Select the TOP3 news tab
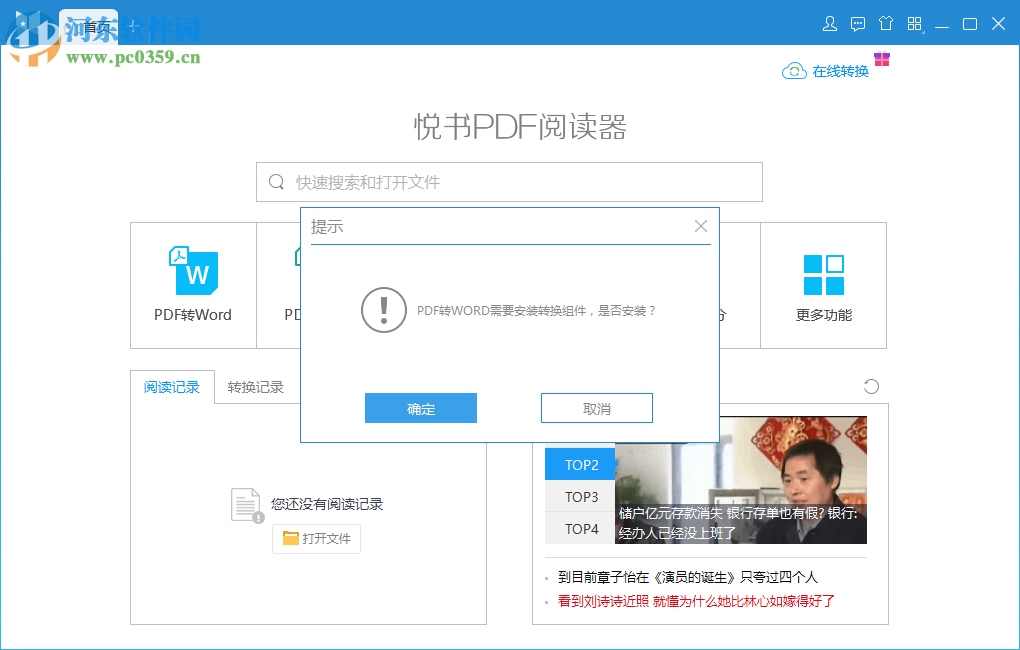The image size is (1020, 650). click(x=580, y=496)
